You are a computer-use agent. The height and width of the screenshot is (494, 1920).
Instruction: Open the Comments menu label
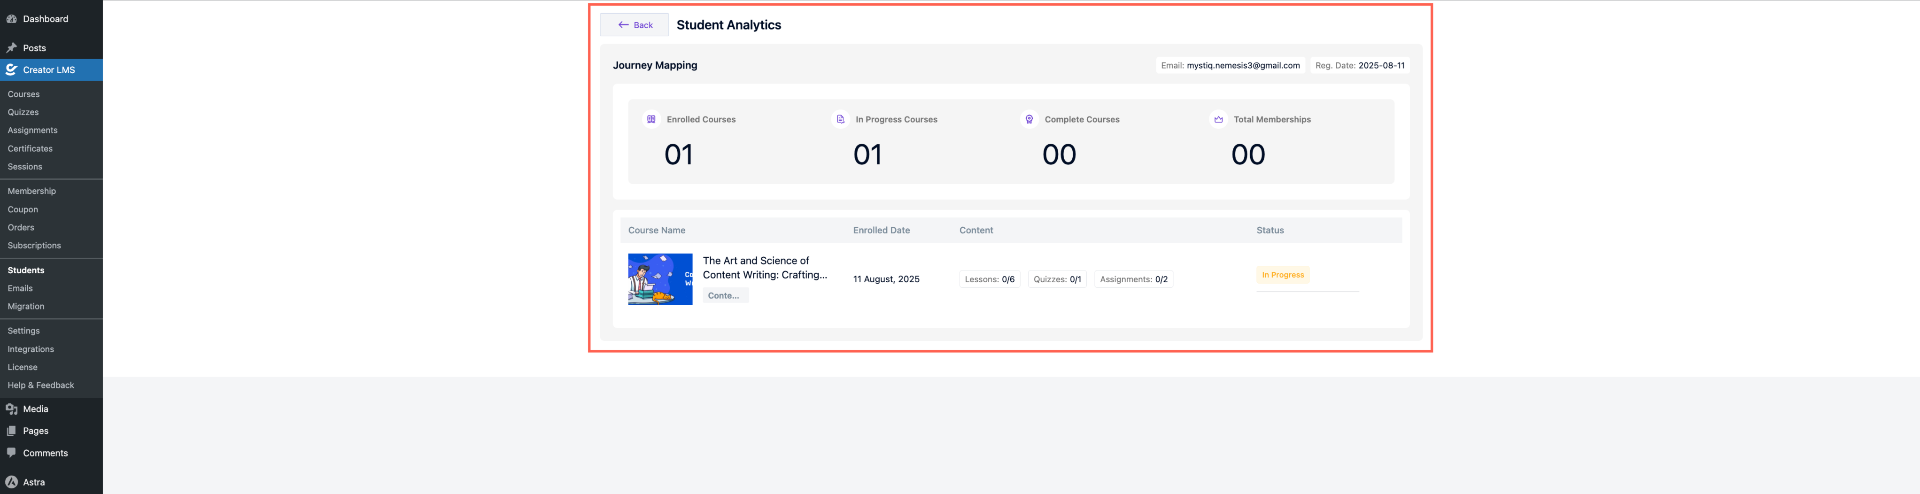[x=46, y=453]
